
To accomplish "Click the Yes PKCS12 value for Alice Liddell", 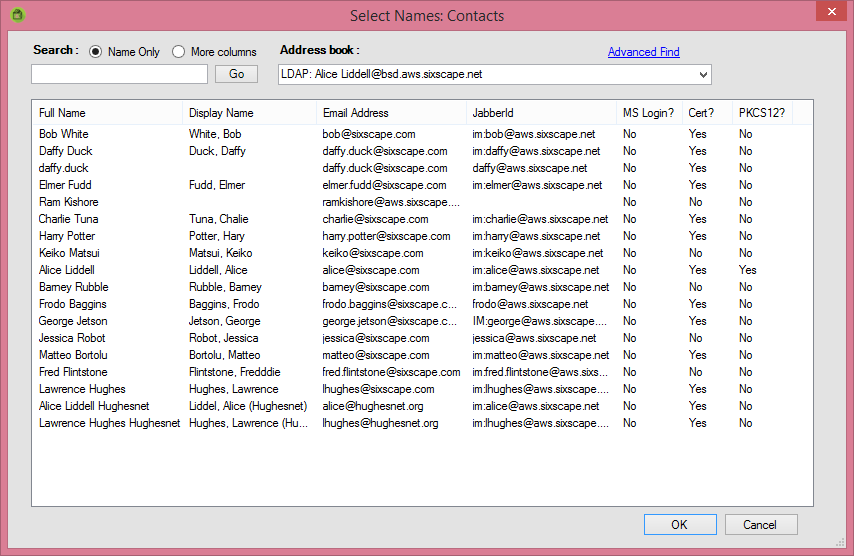I will [747, 270].
